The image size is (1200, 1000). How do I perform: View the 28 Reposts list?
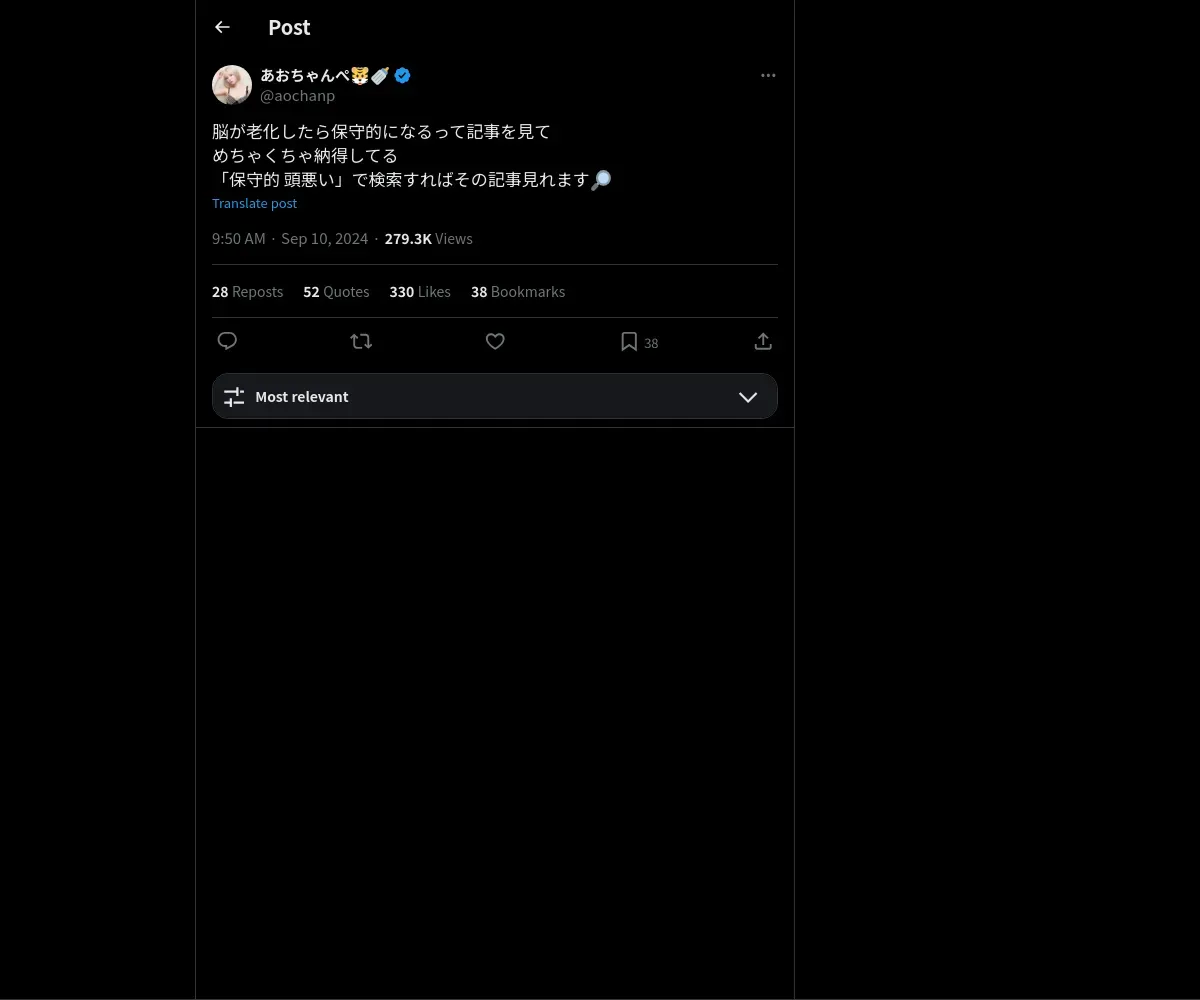point(247,292)
